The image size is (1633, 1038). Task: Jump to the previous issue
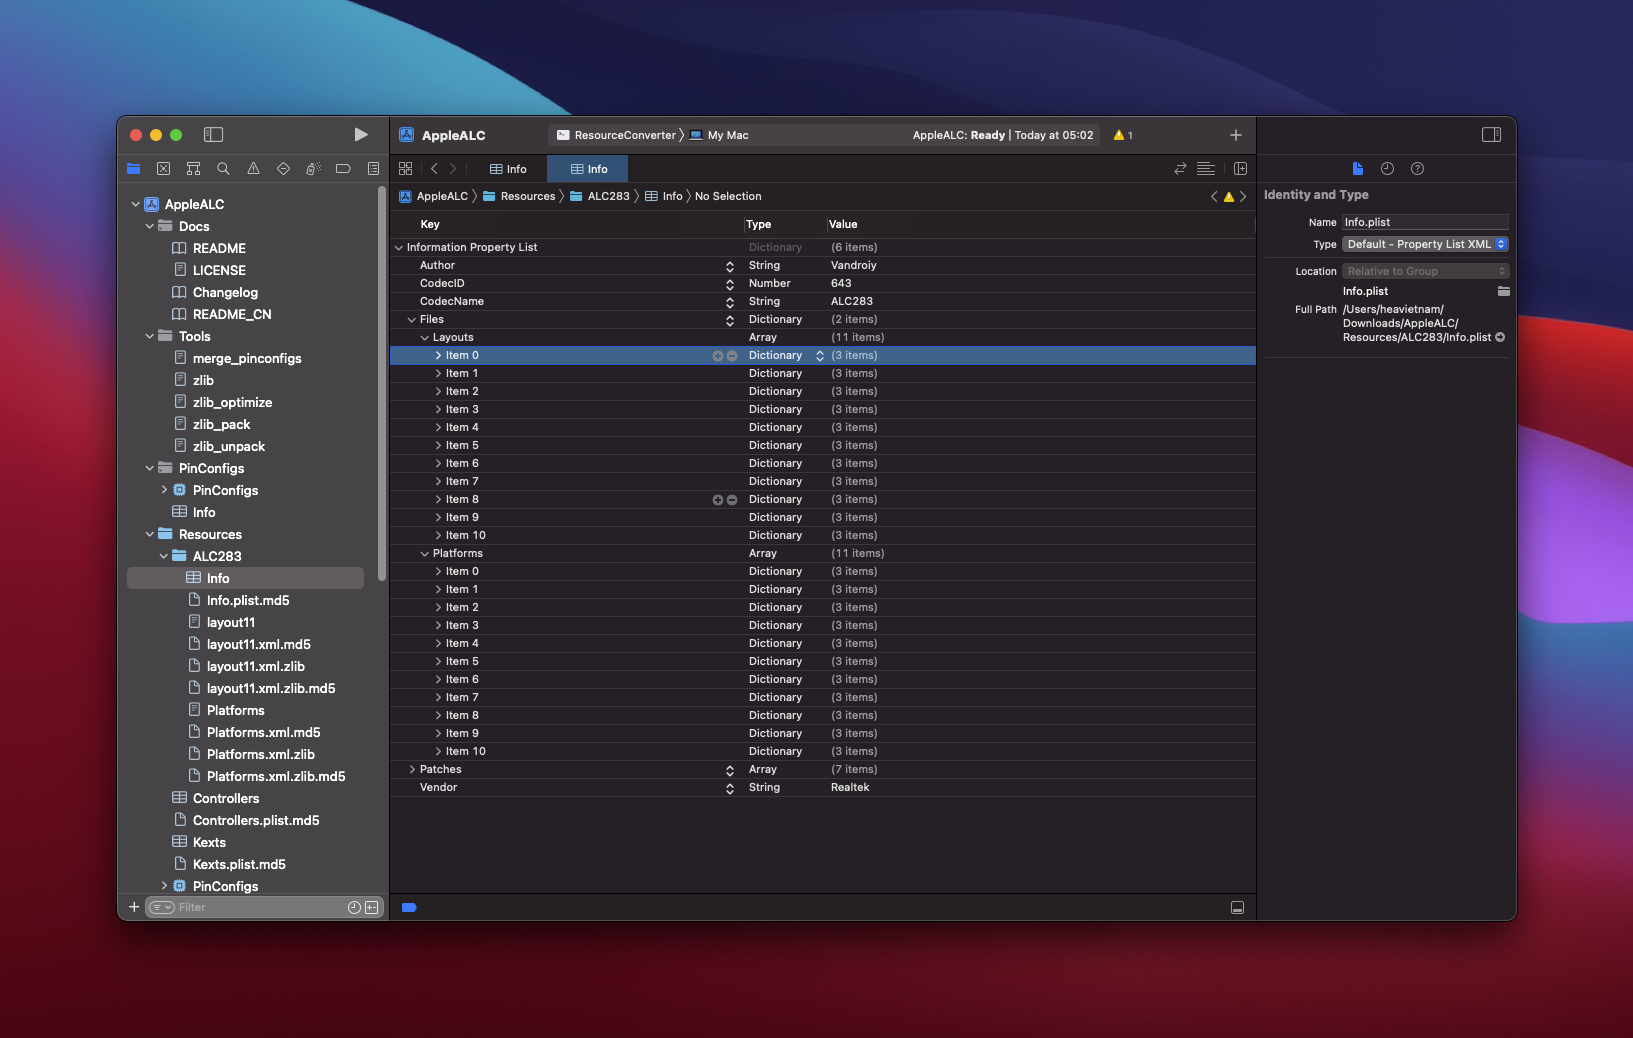click(1214, 197)
